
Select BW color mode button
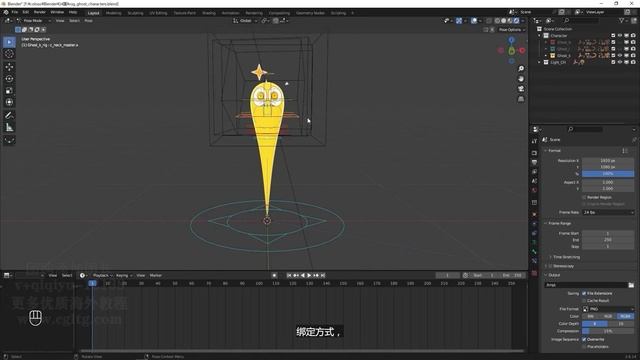[591, 316]
